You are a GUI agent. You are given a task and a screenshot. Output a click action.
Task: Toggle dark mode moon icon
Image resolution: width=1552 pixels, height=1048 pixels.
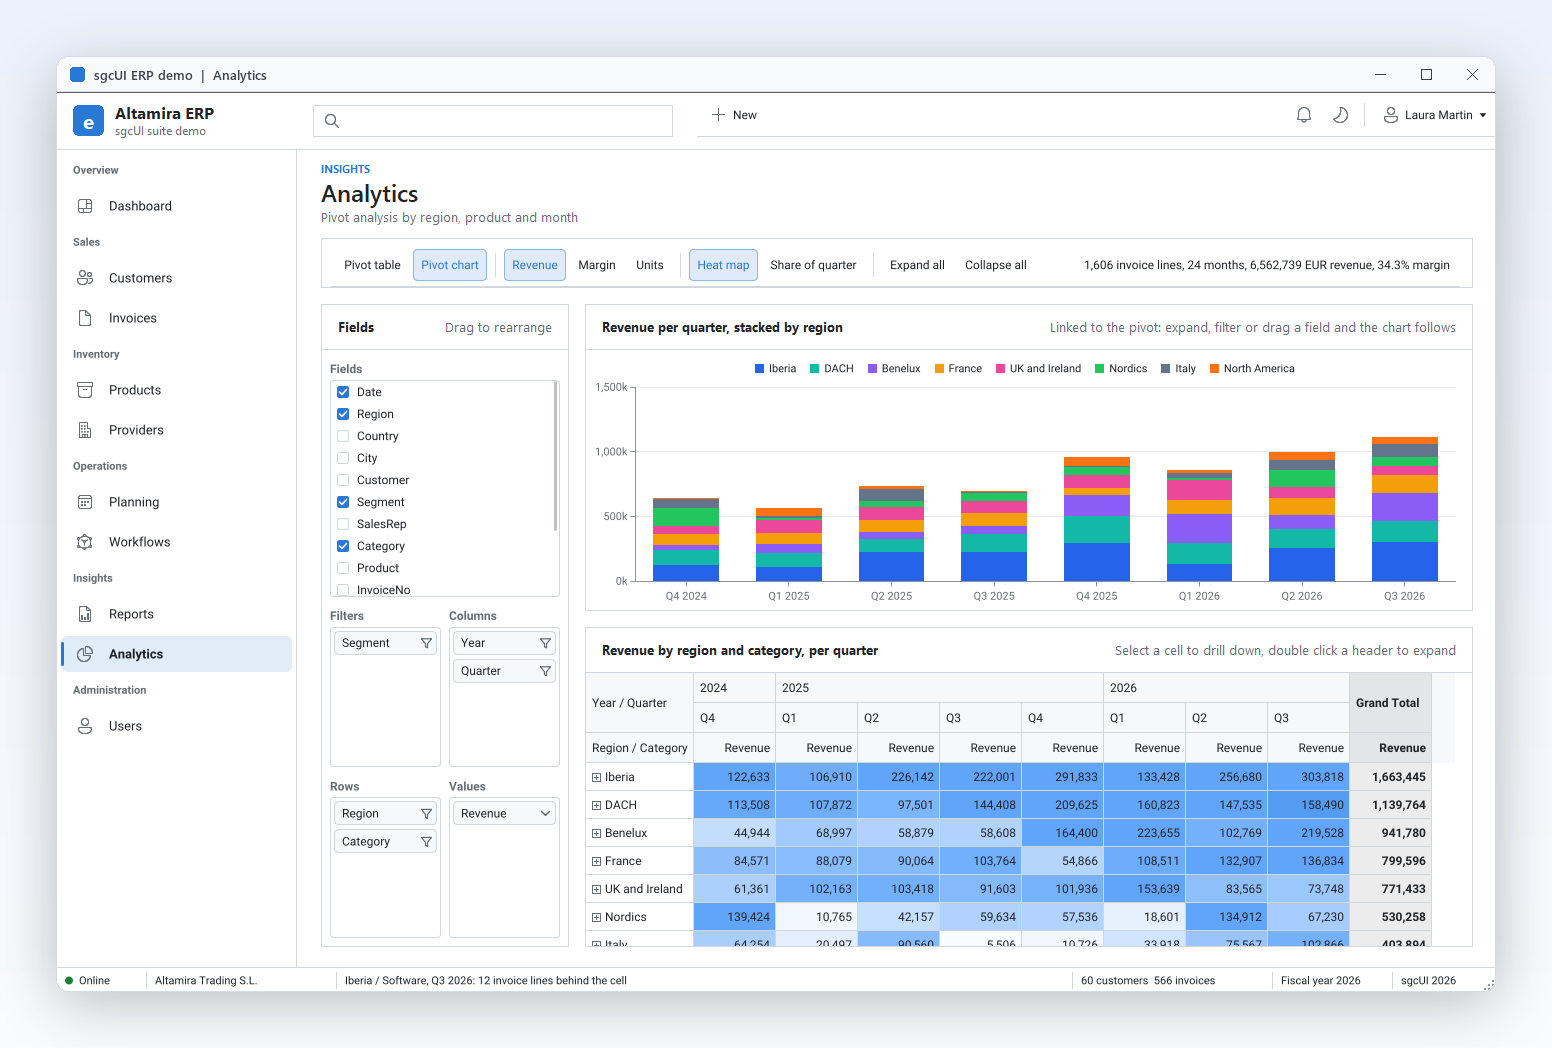1341,115
